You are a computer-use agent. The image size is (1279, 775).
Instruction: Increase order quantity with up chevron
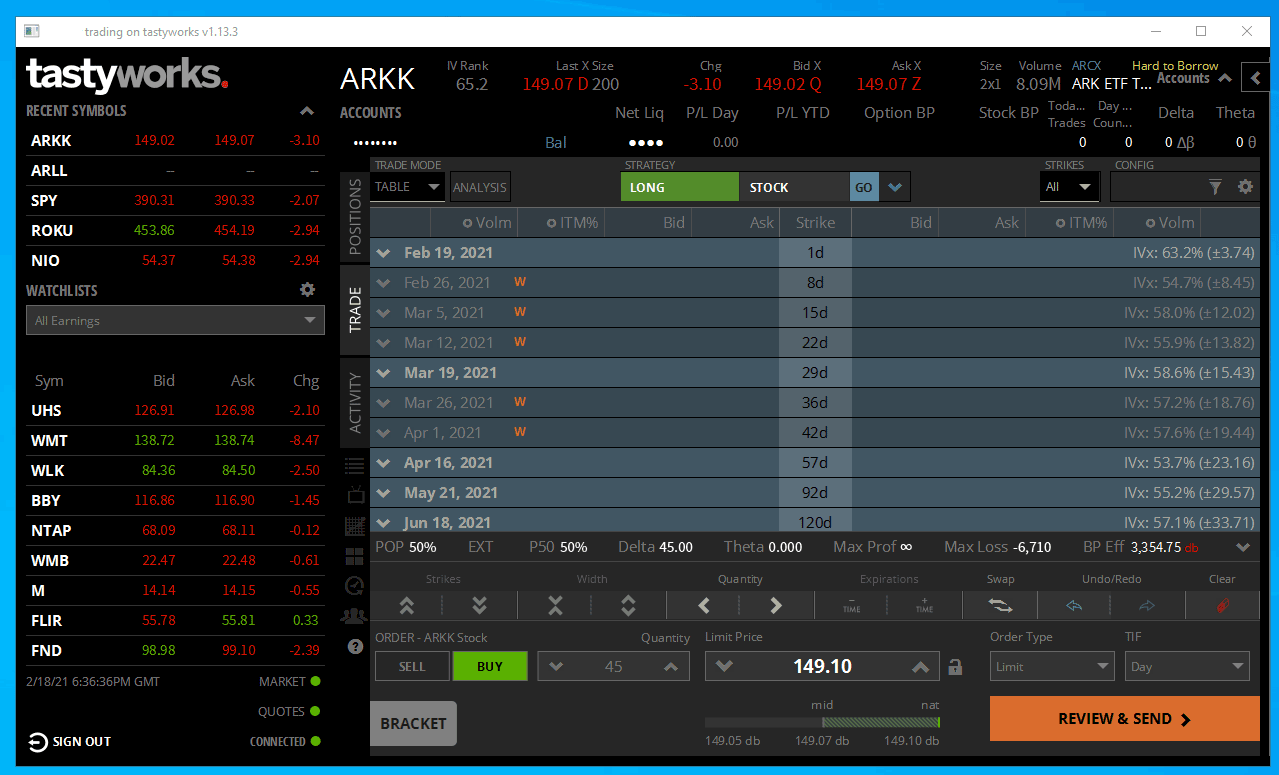[x=671, y=667]
